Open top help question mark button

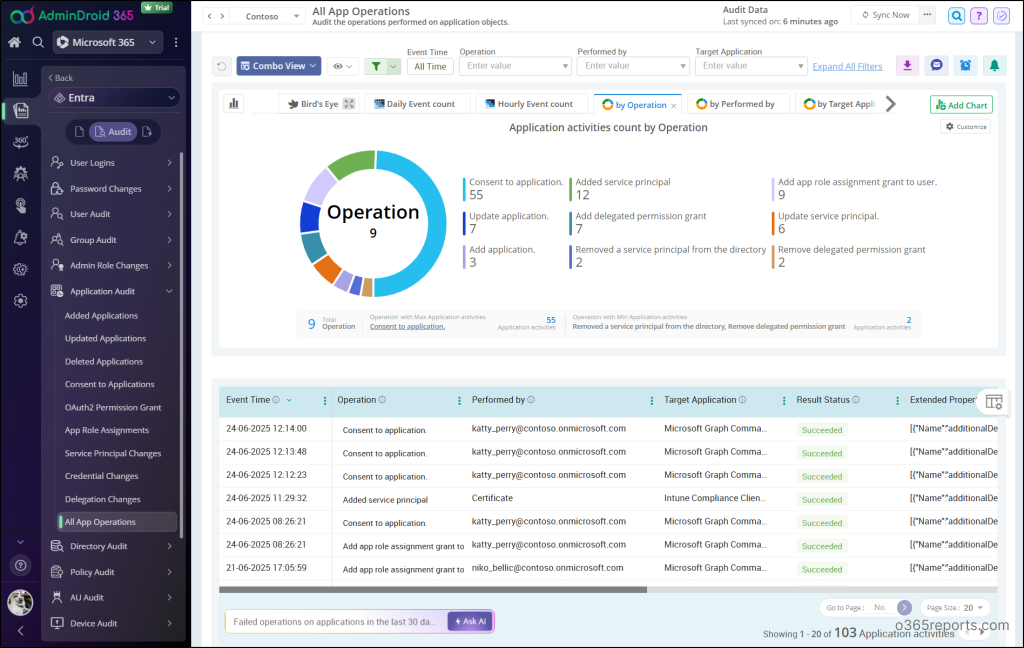click(x=978, y=16)
